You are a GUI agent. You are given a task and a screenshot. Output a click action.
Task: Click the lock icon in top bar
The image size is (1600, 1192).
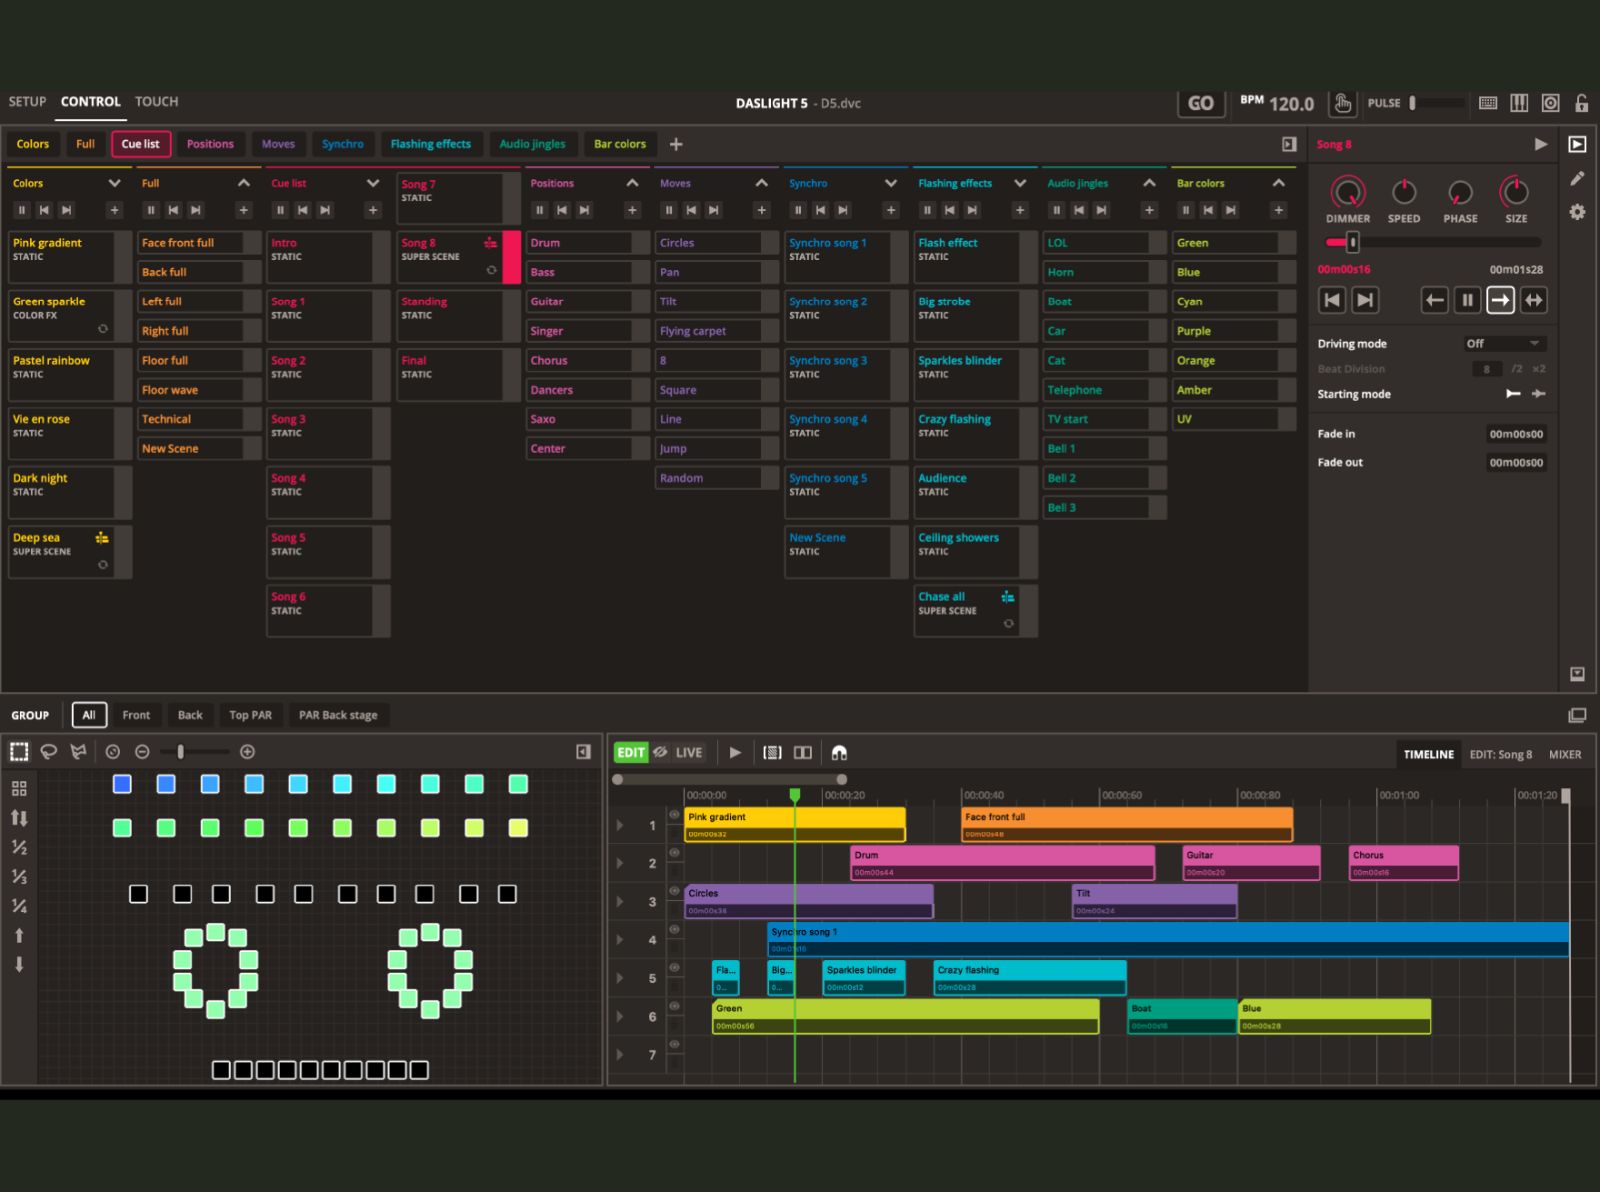1581,103
